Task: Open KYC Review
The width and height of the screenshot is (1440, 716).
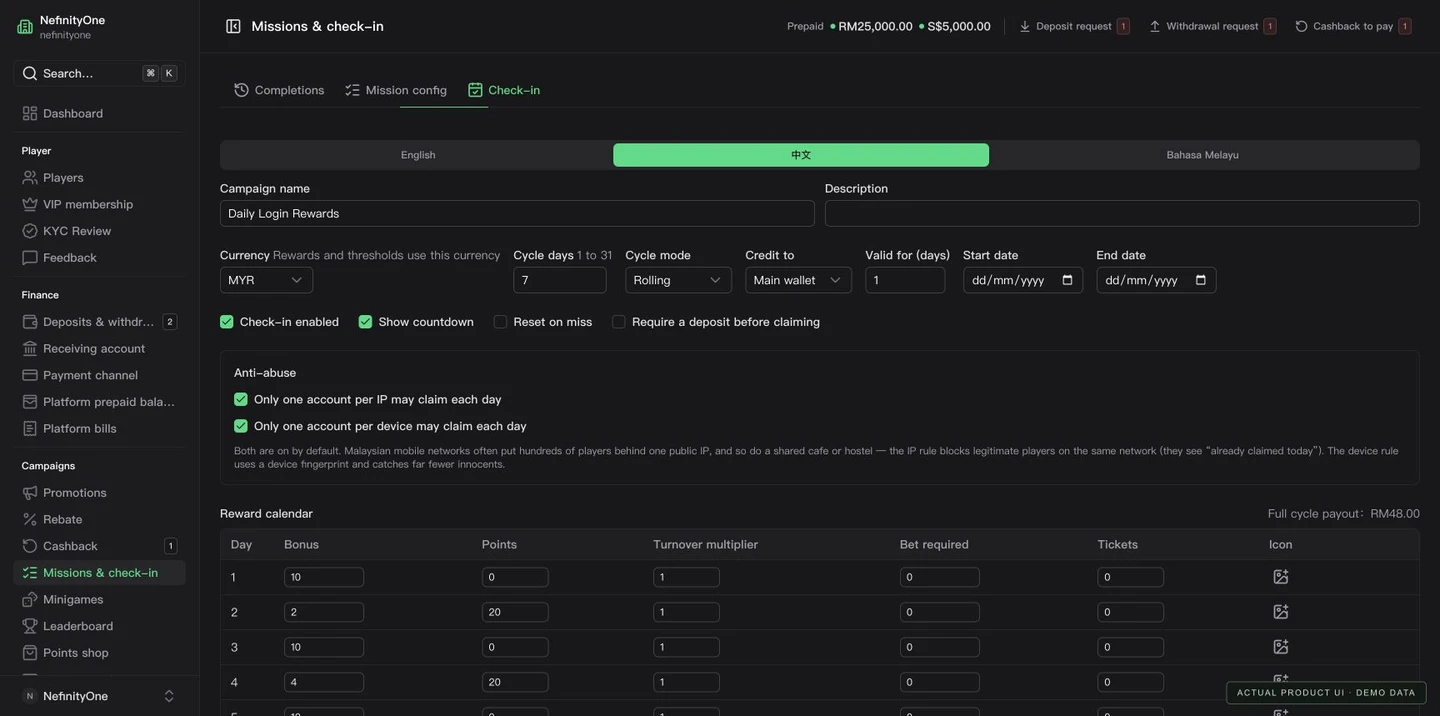Action: point(100,231)
